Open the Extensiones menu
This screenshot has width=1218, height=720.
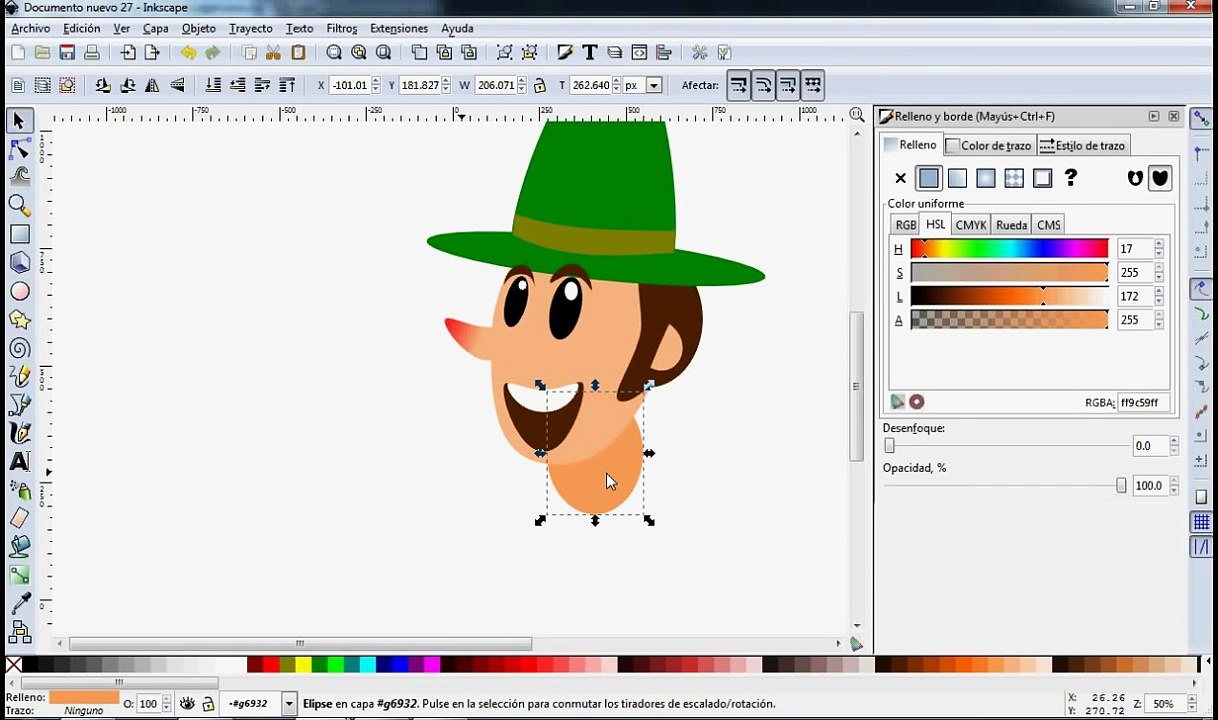(399, 29)
